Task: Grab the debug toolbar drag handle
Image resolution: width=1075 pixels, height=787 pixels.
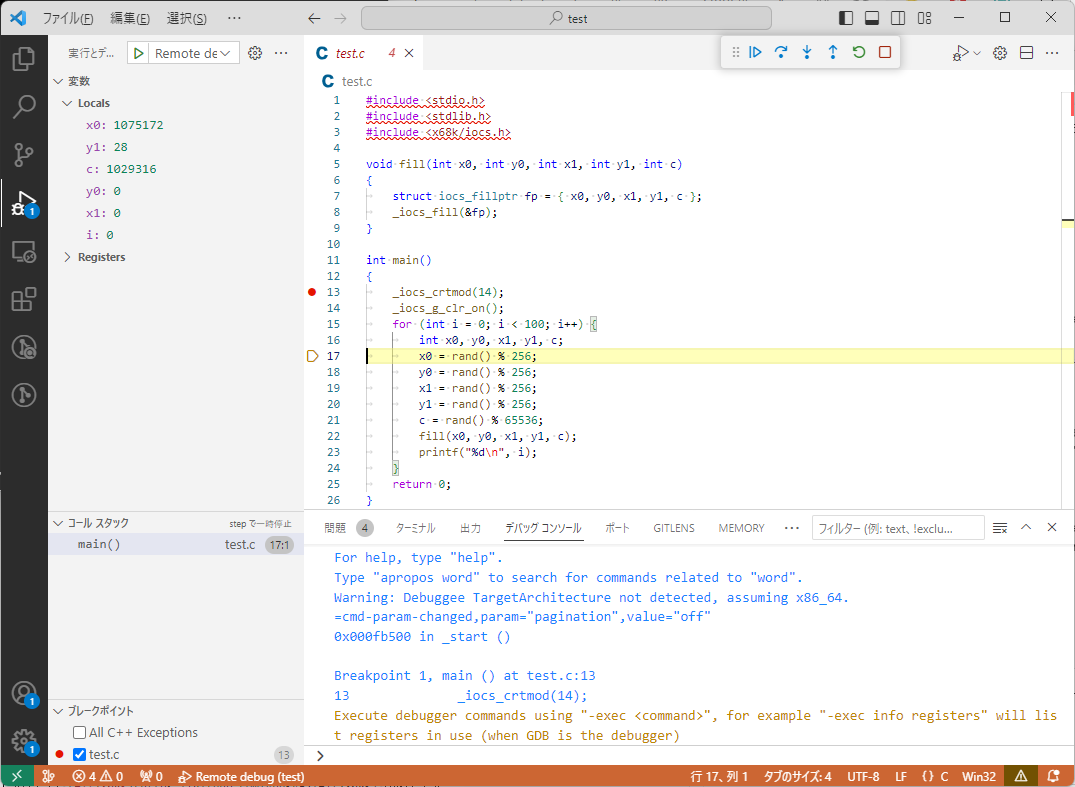Action: tap(735, 52)
